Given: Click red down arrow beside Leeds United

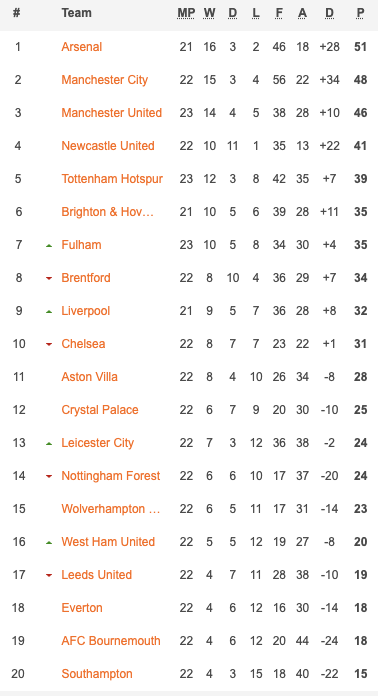Looking at the screenshot, I should 49,575.
